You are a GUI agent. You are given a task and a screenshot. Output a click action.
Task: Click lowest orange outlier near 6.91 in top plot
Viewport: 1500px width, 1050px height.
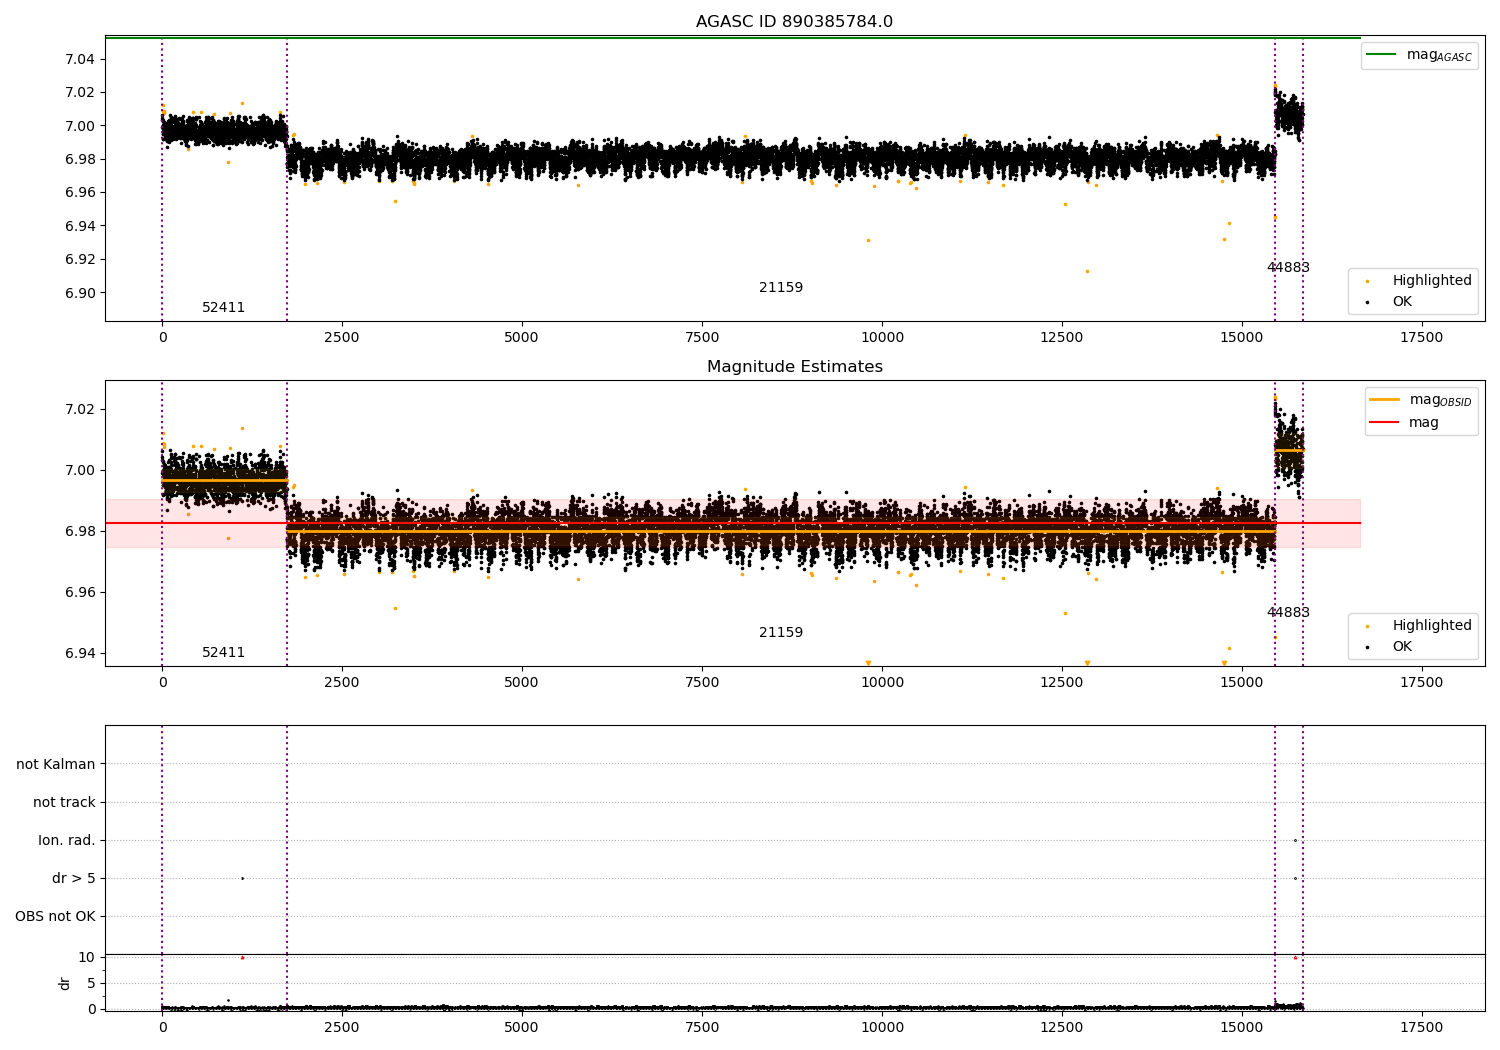pyautogui.click(x=1087, y=272)
